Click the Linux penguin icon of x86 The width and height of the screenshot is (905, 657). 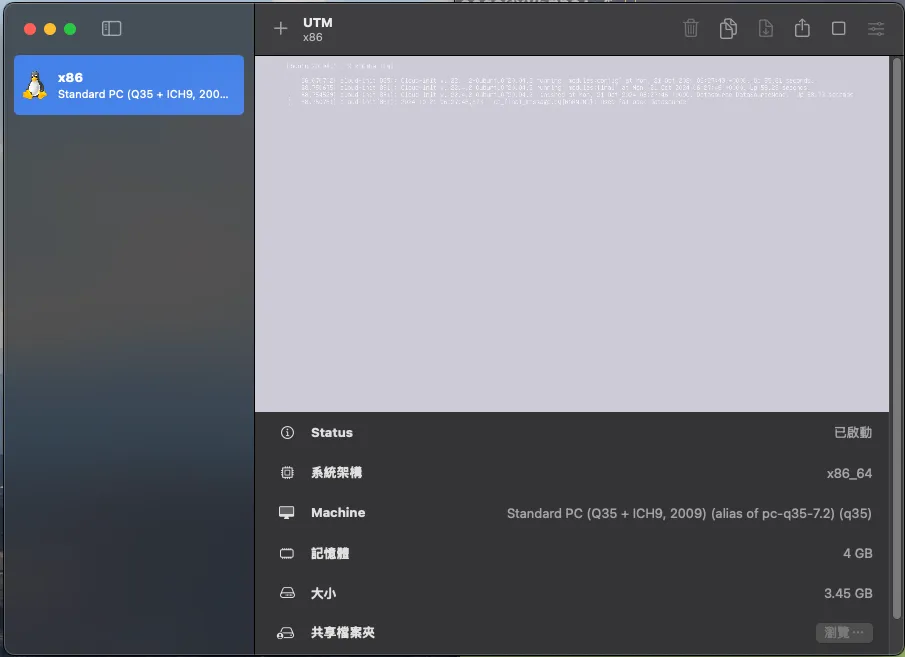point(35,85)
